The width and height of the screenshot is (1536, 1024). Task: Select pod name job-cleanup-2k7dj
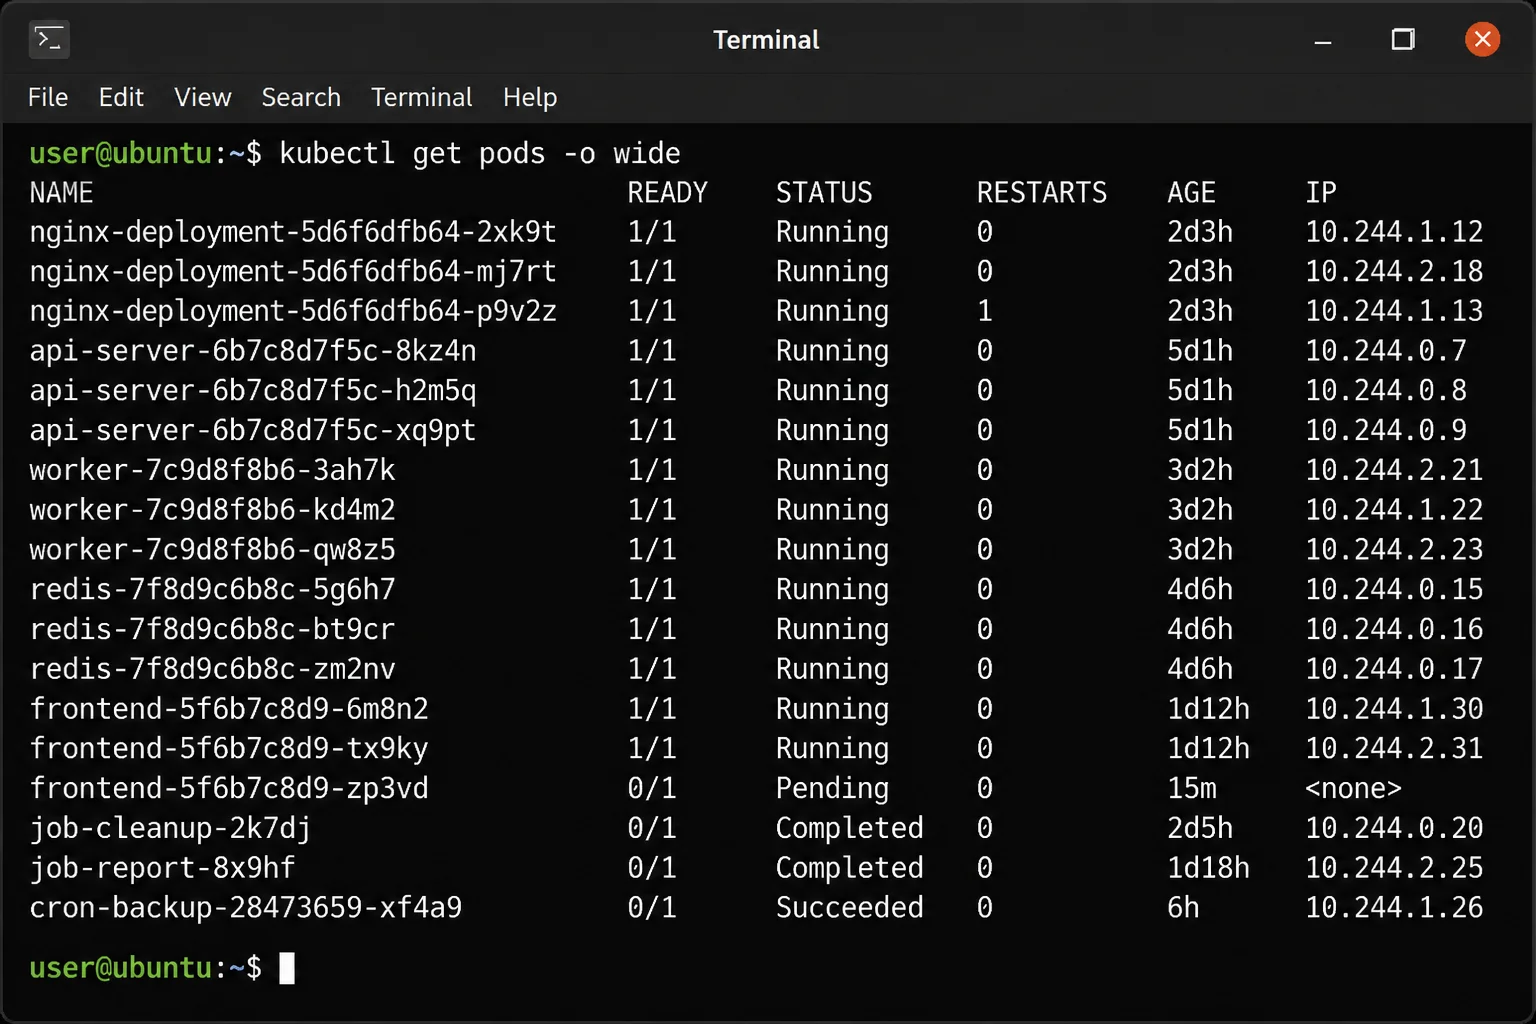[170, 828]
